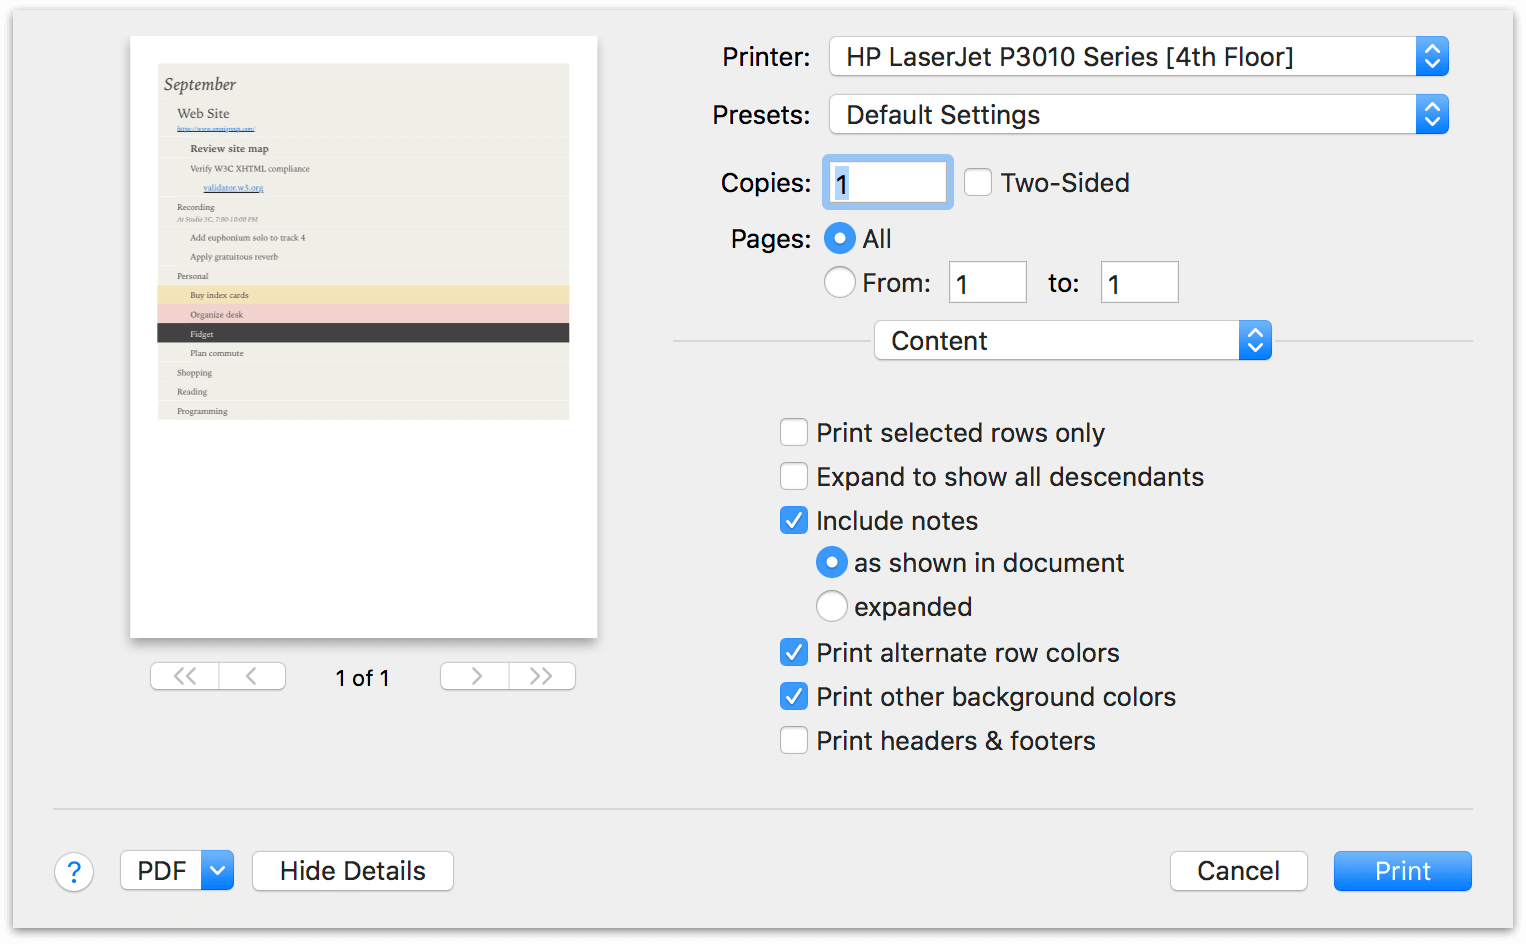
Task: Open the Printer popup menu
Action: tap(1139, 57)
